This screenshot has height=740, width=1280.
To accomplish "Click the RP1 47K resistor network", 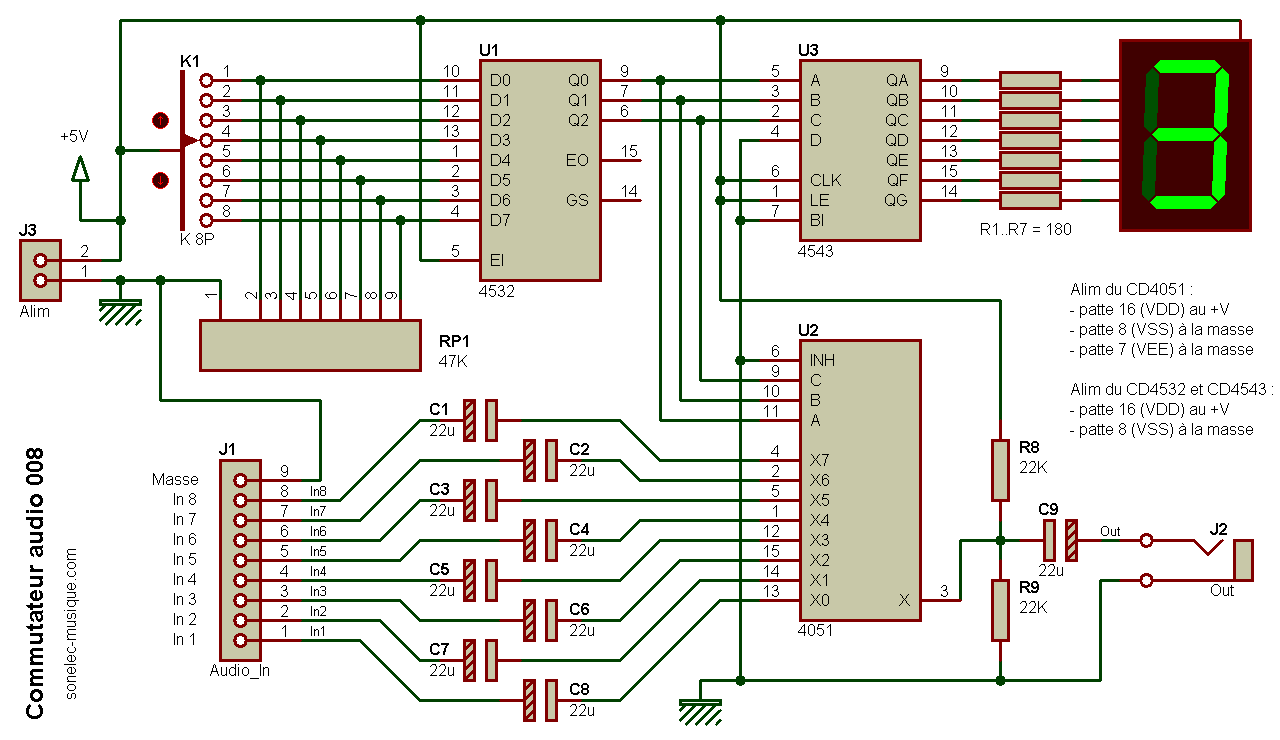I will pos(311,345).
